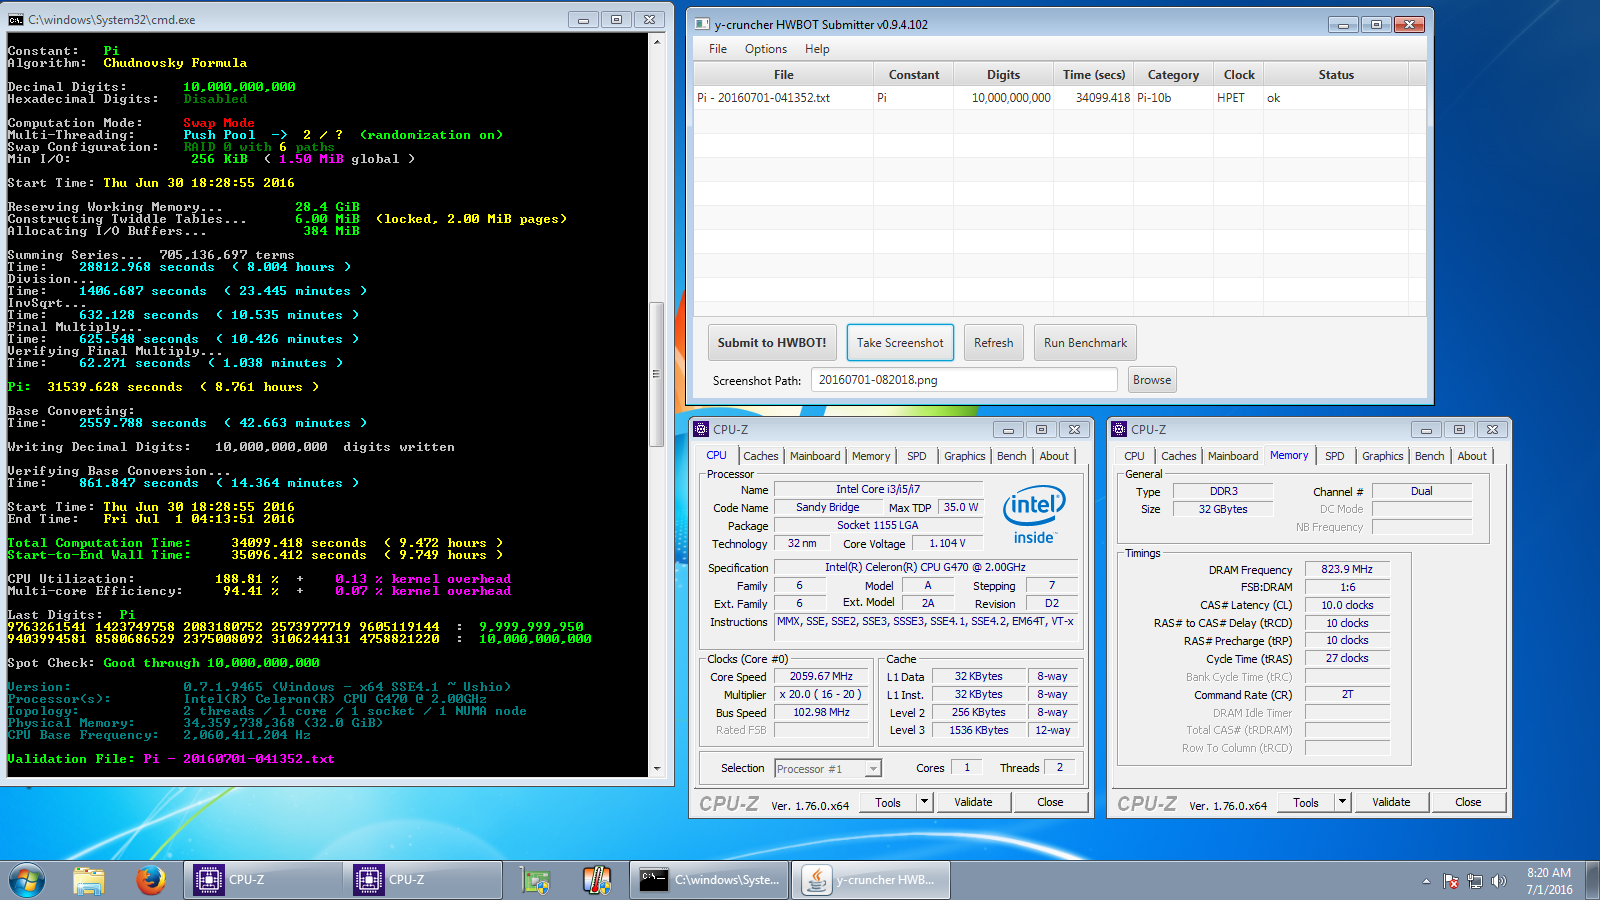Open SPD tab in right CPU-Z window
Viewport: 1600px width, 900px height.
point(1335,456)
